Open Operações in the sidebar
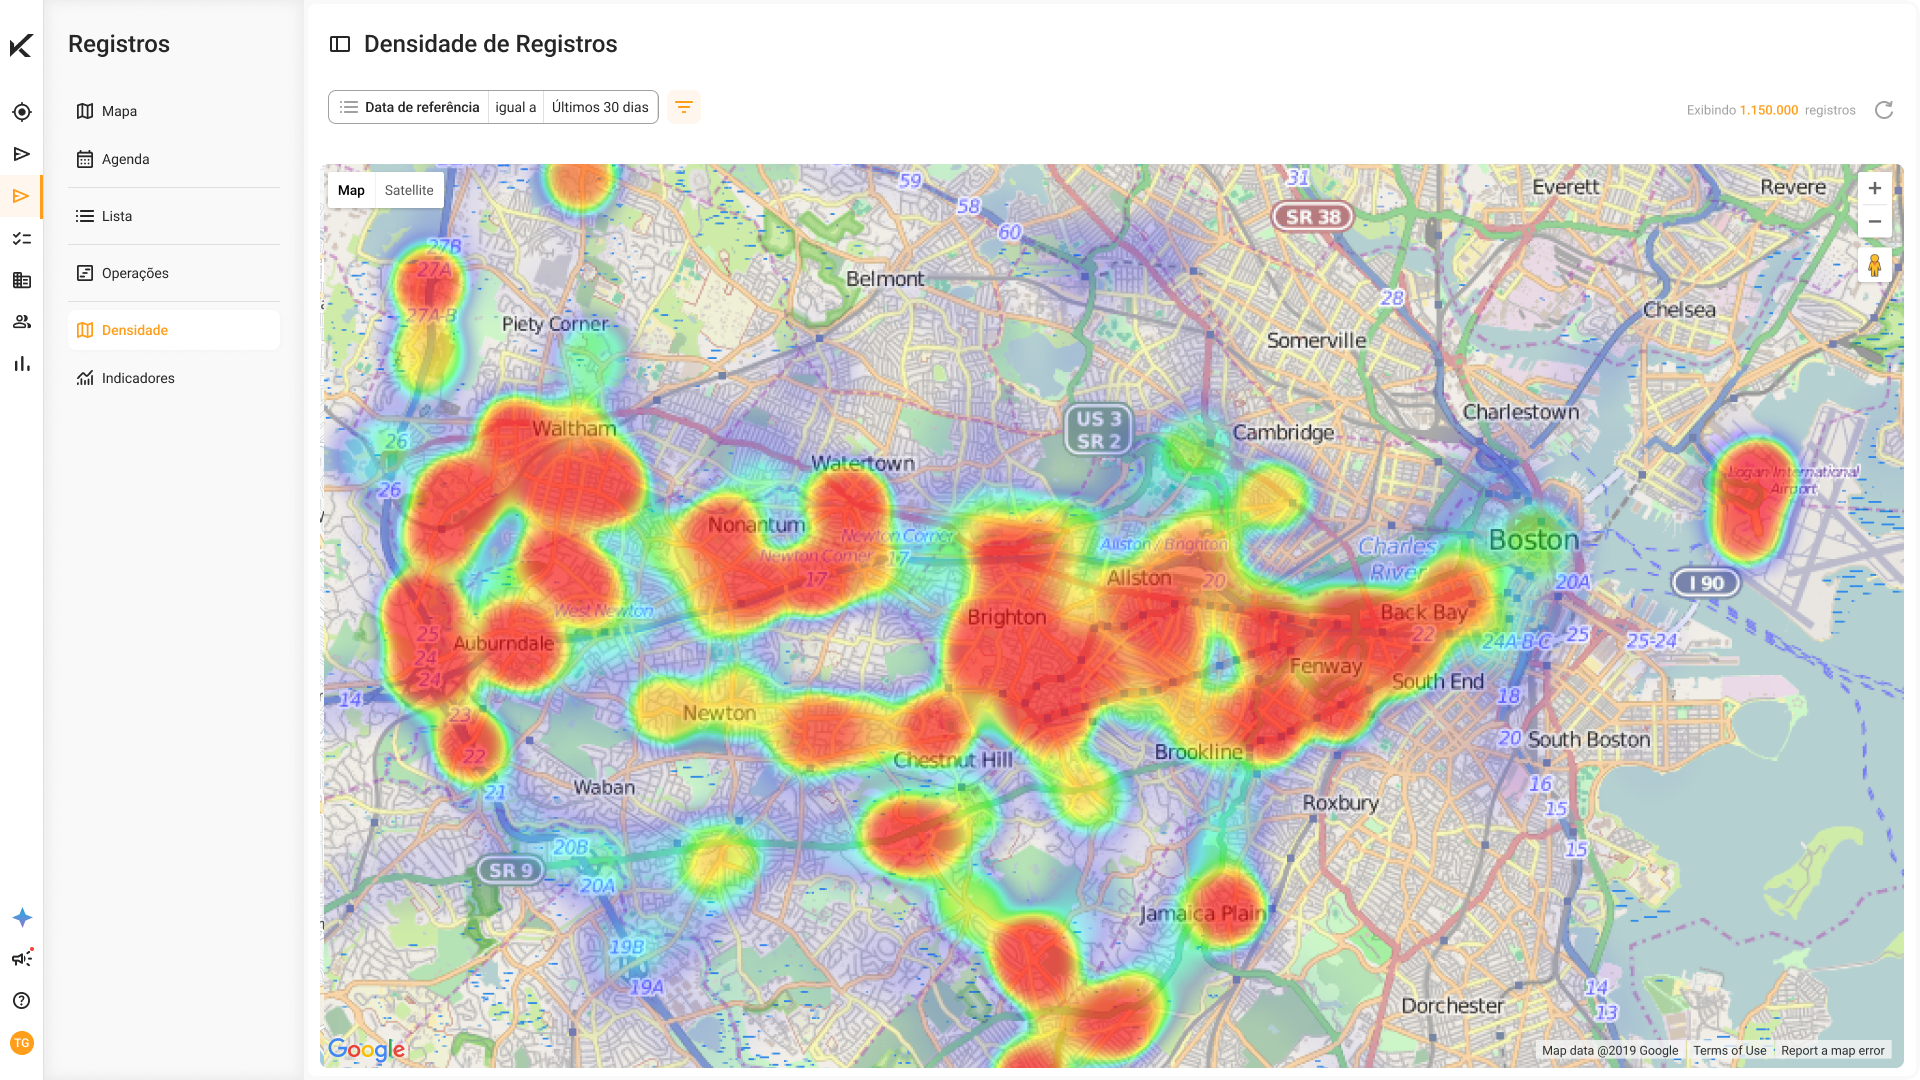The height and width of the screenshot is (1080, 1920). click(174, 273)
